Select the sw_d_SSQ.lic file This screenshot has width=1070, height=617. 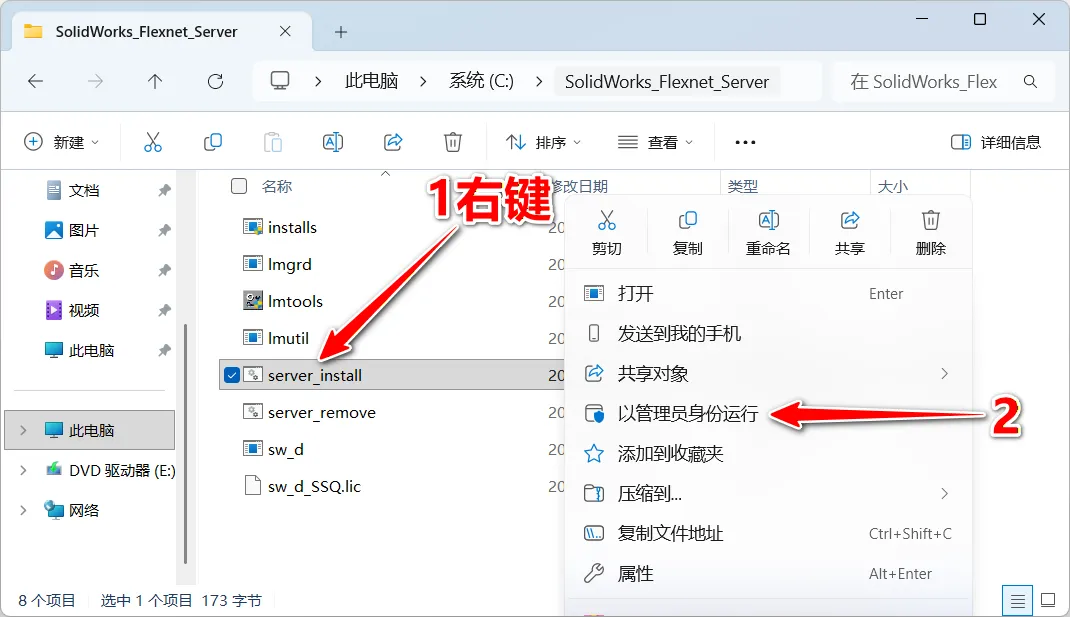pos(314,486)
